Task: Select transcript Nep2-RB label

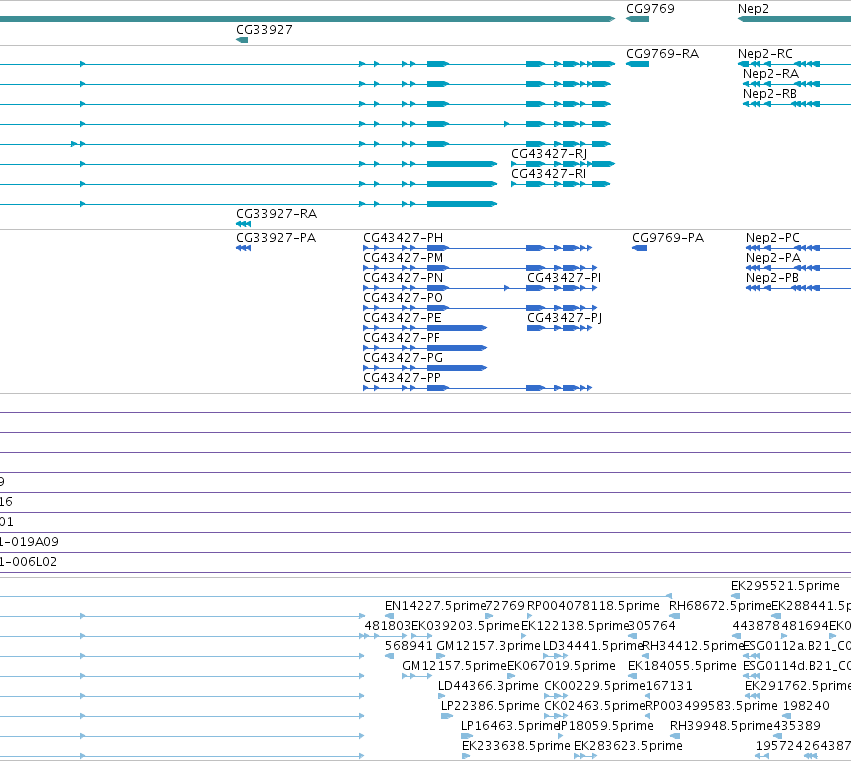Action: (770, 94)
